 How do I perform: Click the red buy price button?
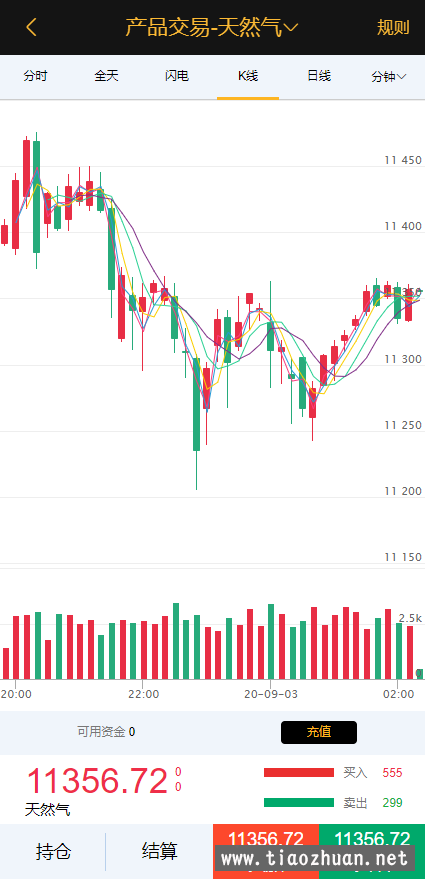266,852
